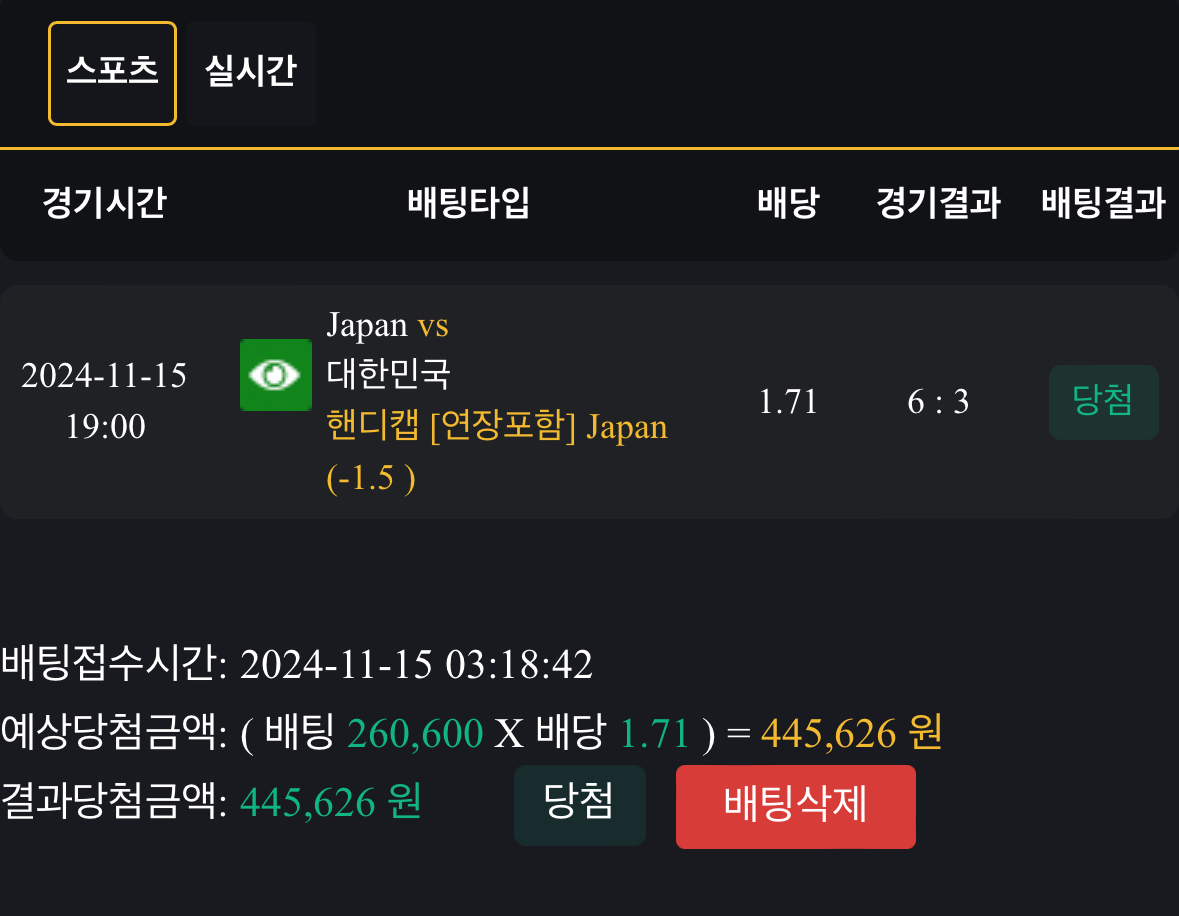The height and width of the screenshot is (916, 1179).
Task: Click the 경기결과 column header
Action: (x=938, y=203)
